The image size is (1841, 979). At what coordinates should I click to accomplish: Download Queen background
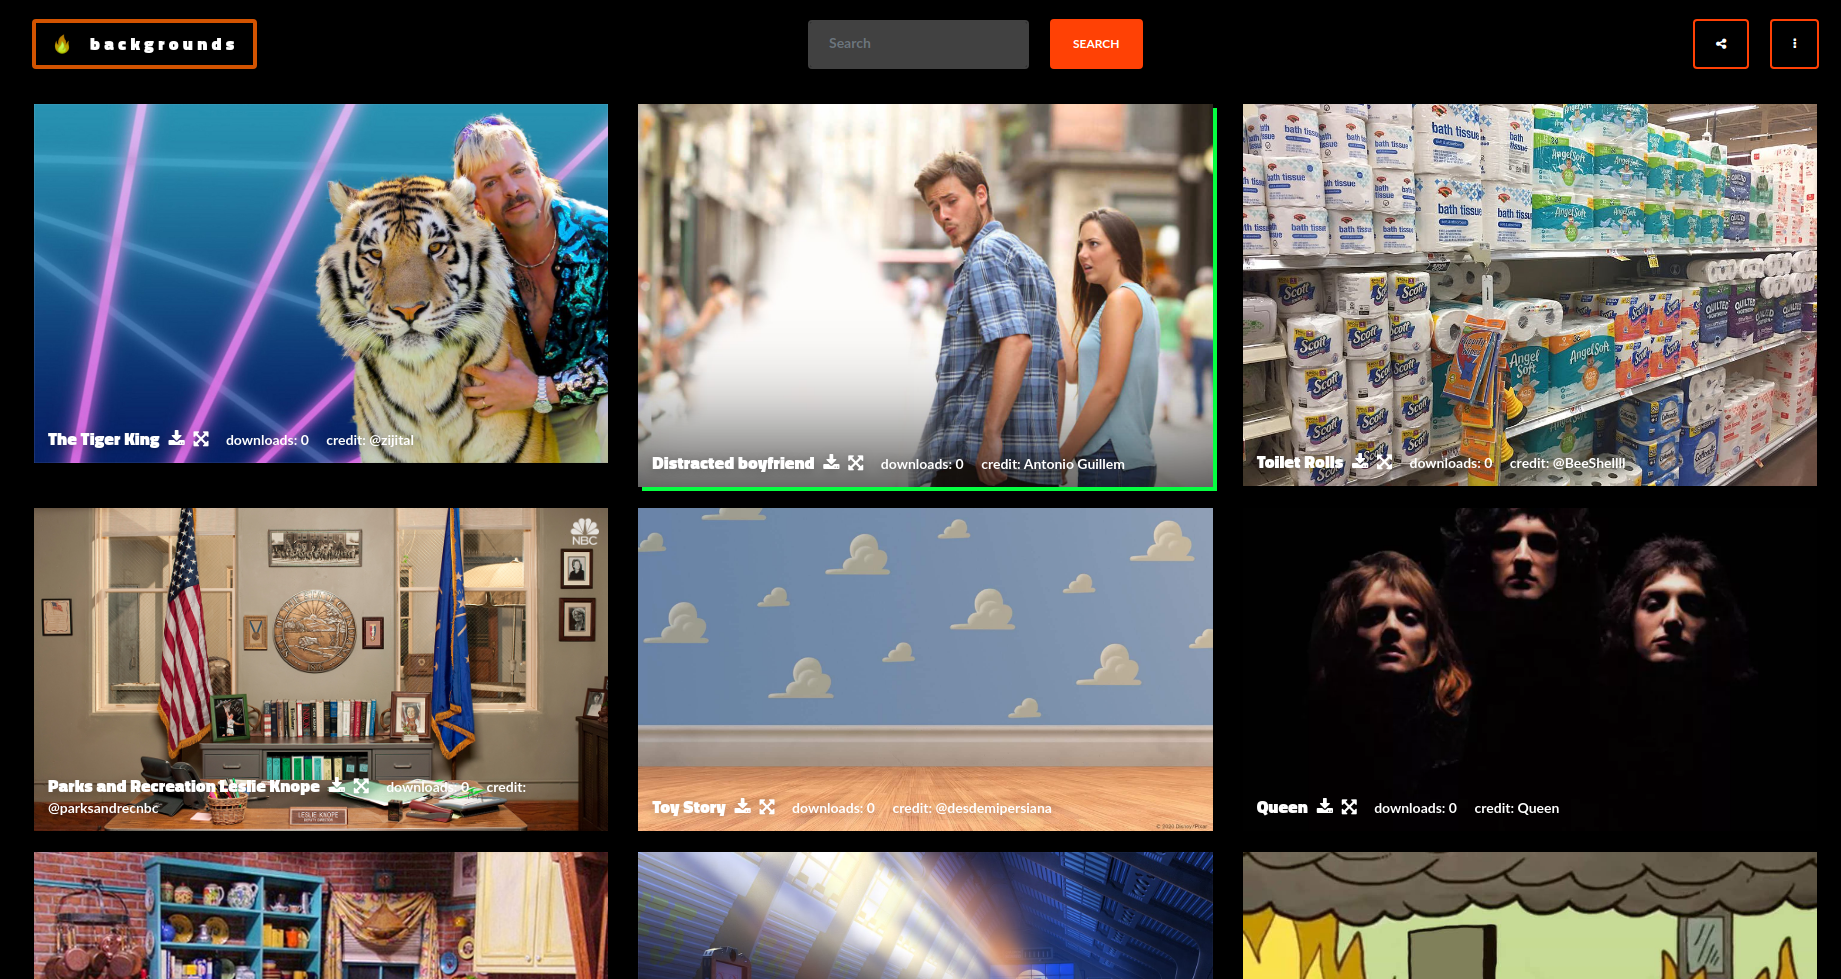pos(1325,806)
